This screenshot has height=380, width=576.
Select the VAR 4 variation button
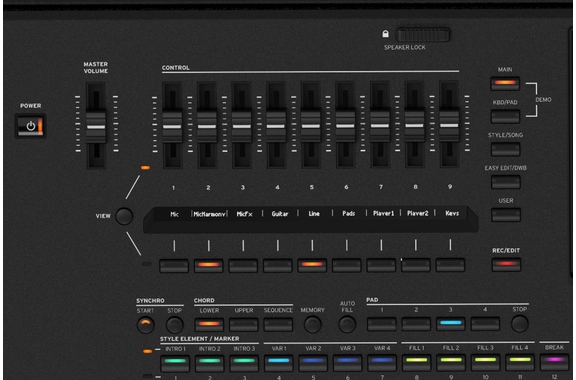pos(382,362)
